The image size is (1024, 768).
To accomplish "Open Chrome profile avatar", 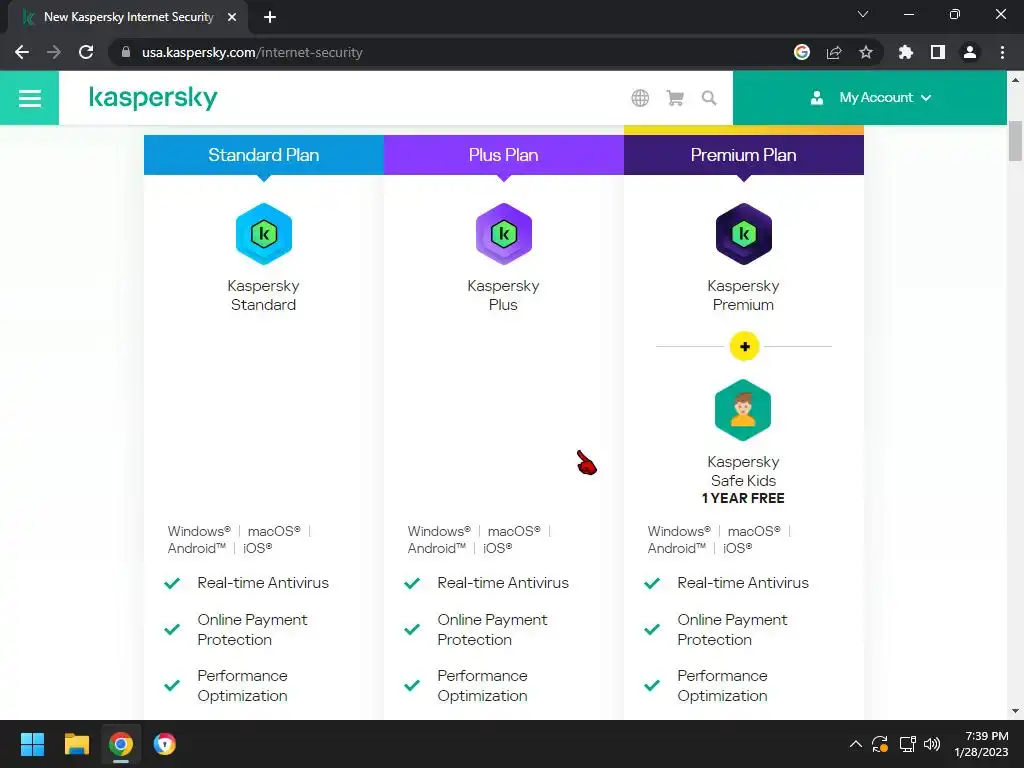I will (x=970, y=52).
